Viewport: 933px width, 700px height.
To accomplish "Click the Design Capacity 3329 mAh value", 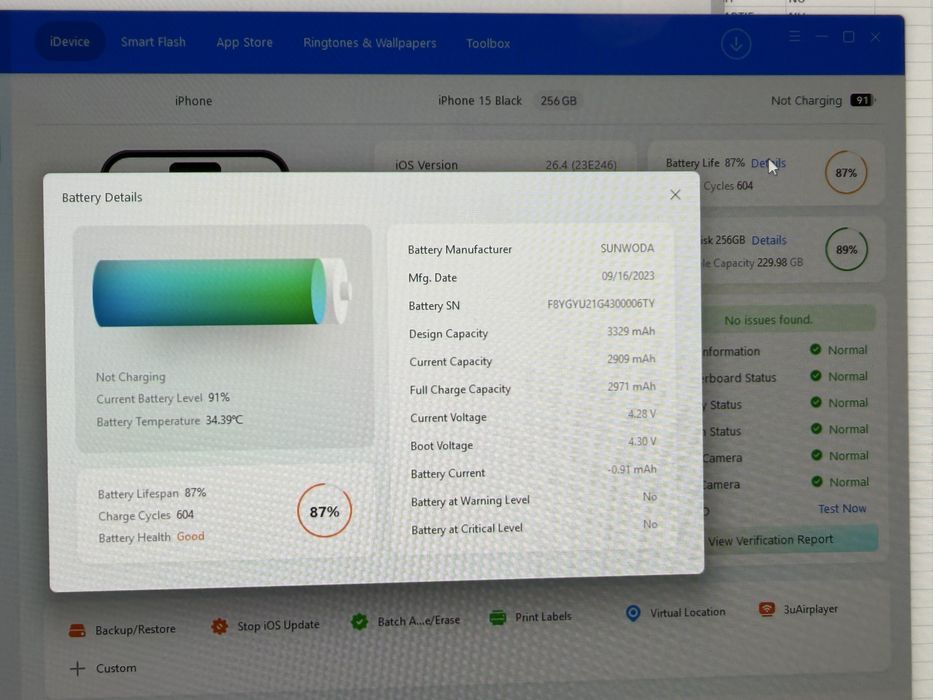I will 631,332.
